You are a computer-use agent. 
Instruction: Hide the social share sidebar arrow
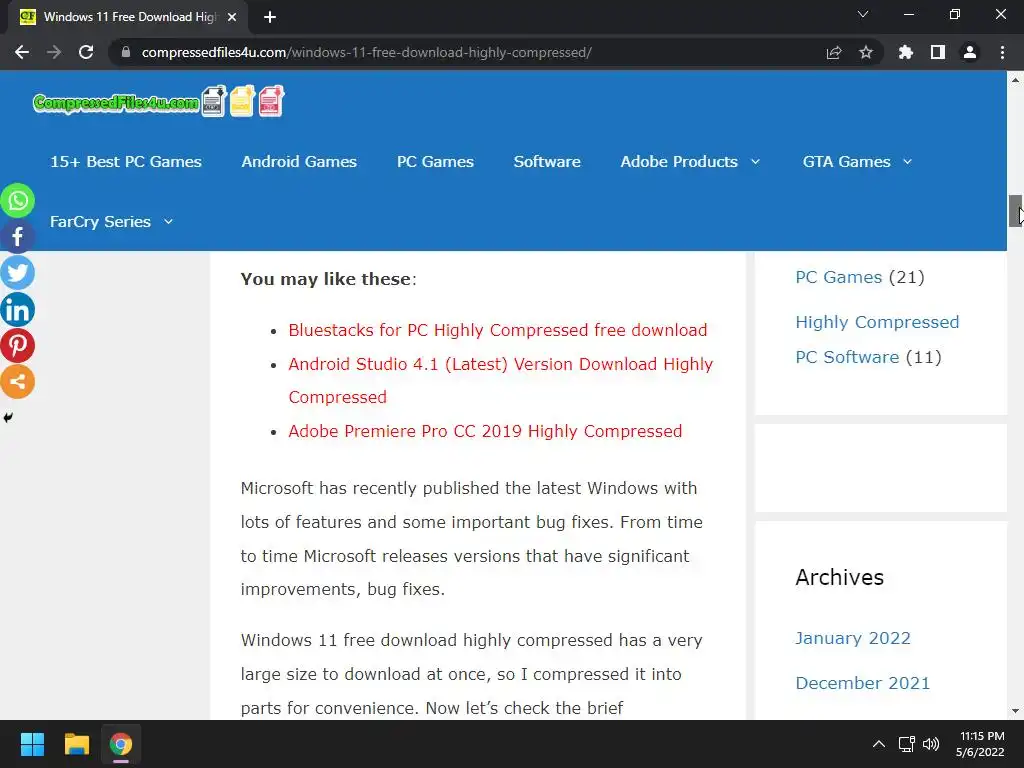tap(8, 417)
